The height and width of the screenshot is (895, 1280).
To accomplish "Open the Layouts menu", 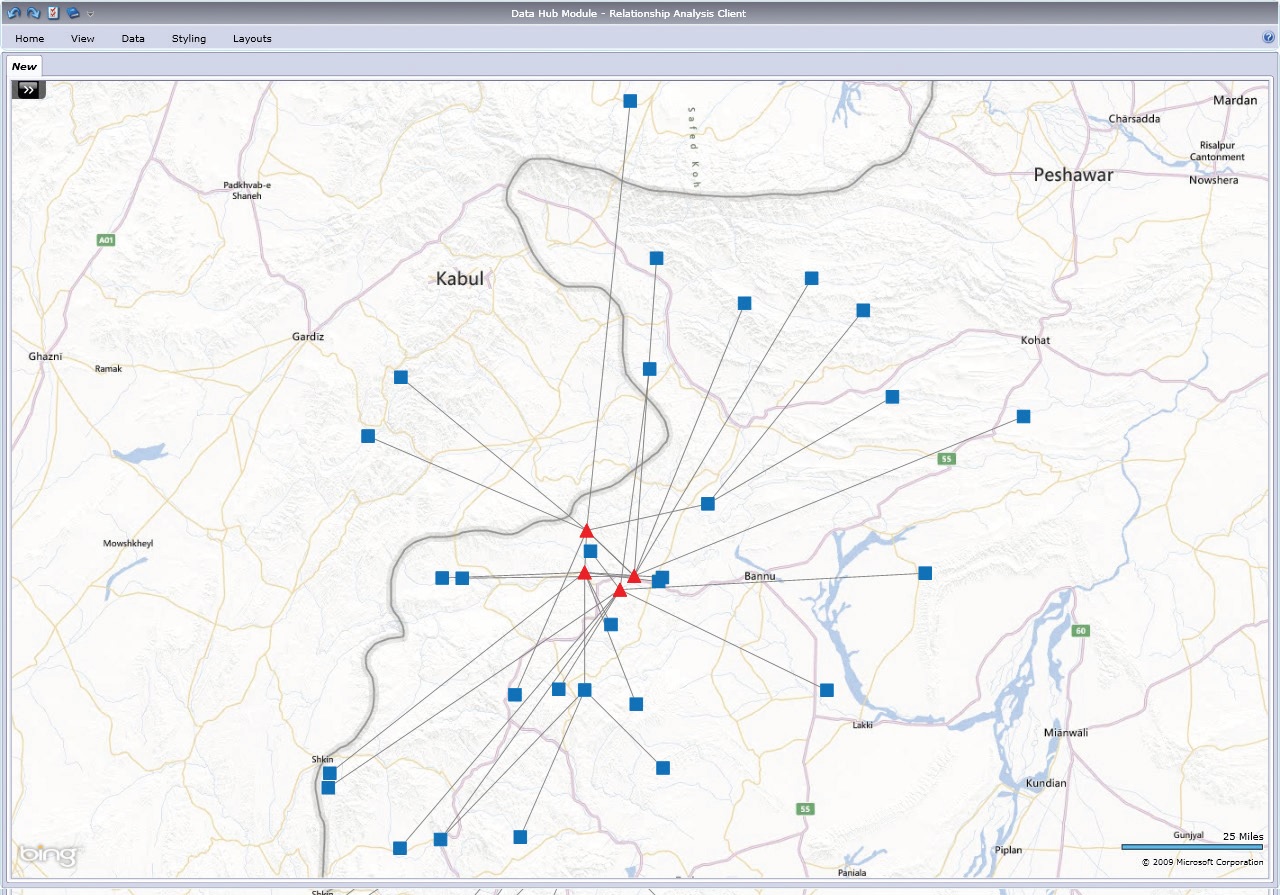I will click(x=252, y=39).
